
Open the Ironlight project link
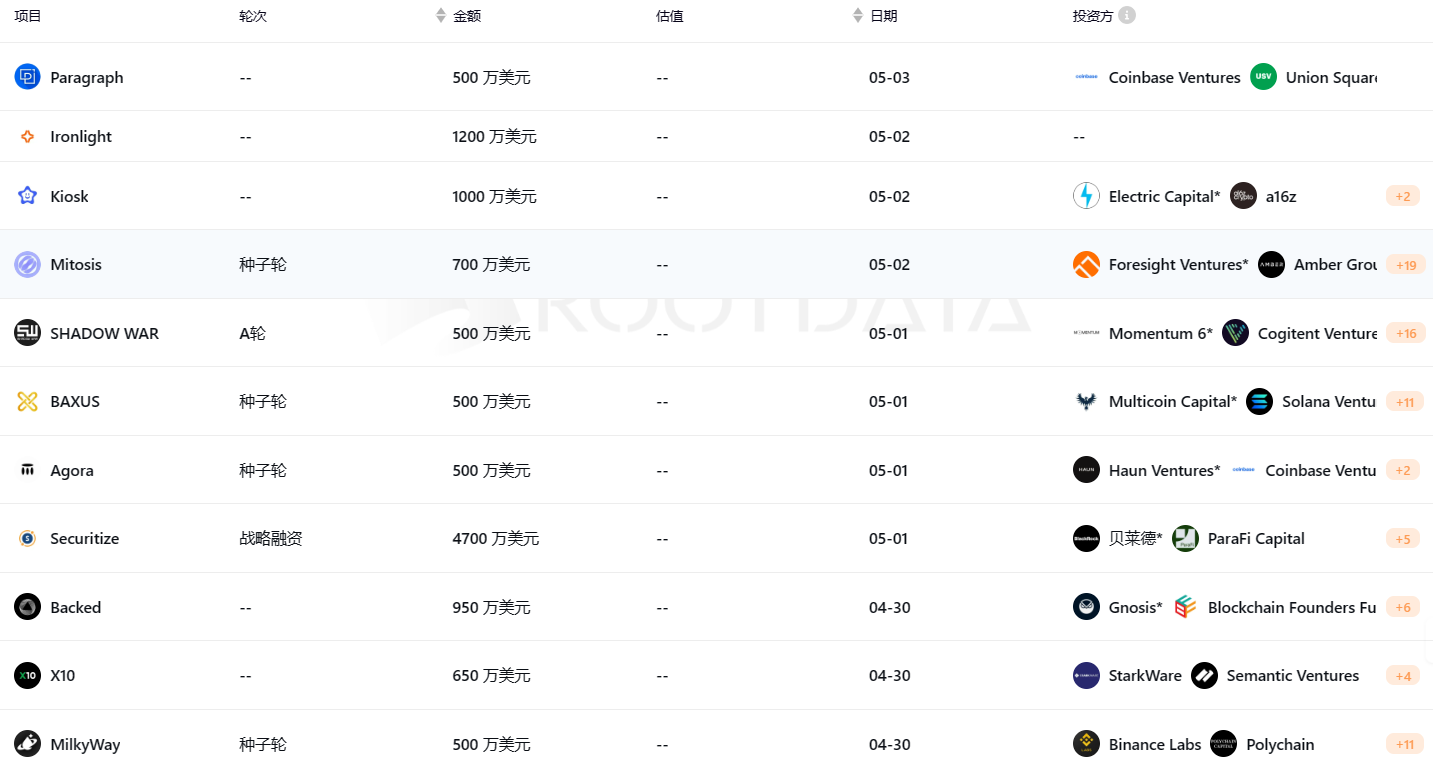tap(81, 136)
